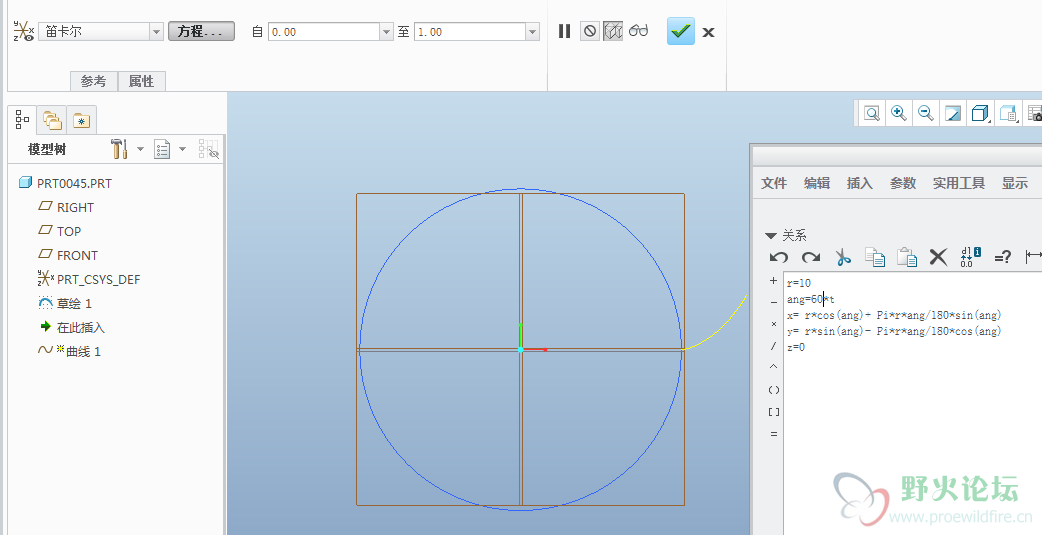Click the green checkmark to accept the curve
This screenshot has height=535, width=1042.
point(681,31)
